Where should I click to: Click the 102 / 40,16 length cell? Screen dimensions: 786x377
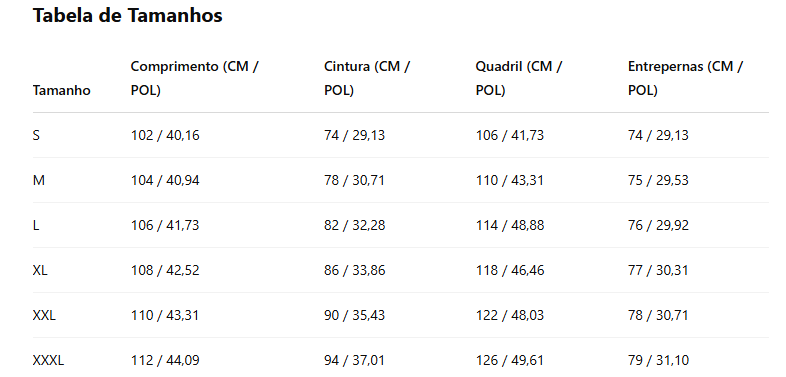coord(165,135)
